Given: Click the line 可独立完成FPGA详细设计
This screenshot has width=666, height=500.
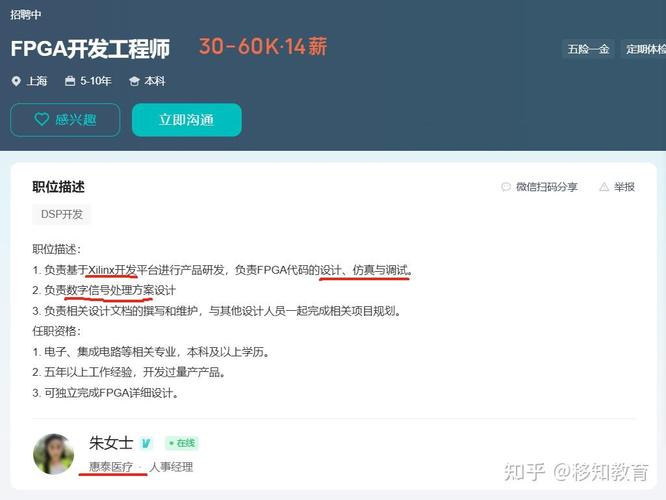Looking at the screenshot, I should [105, 393].
